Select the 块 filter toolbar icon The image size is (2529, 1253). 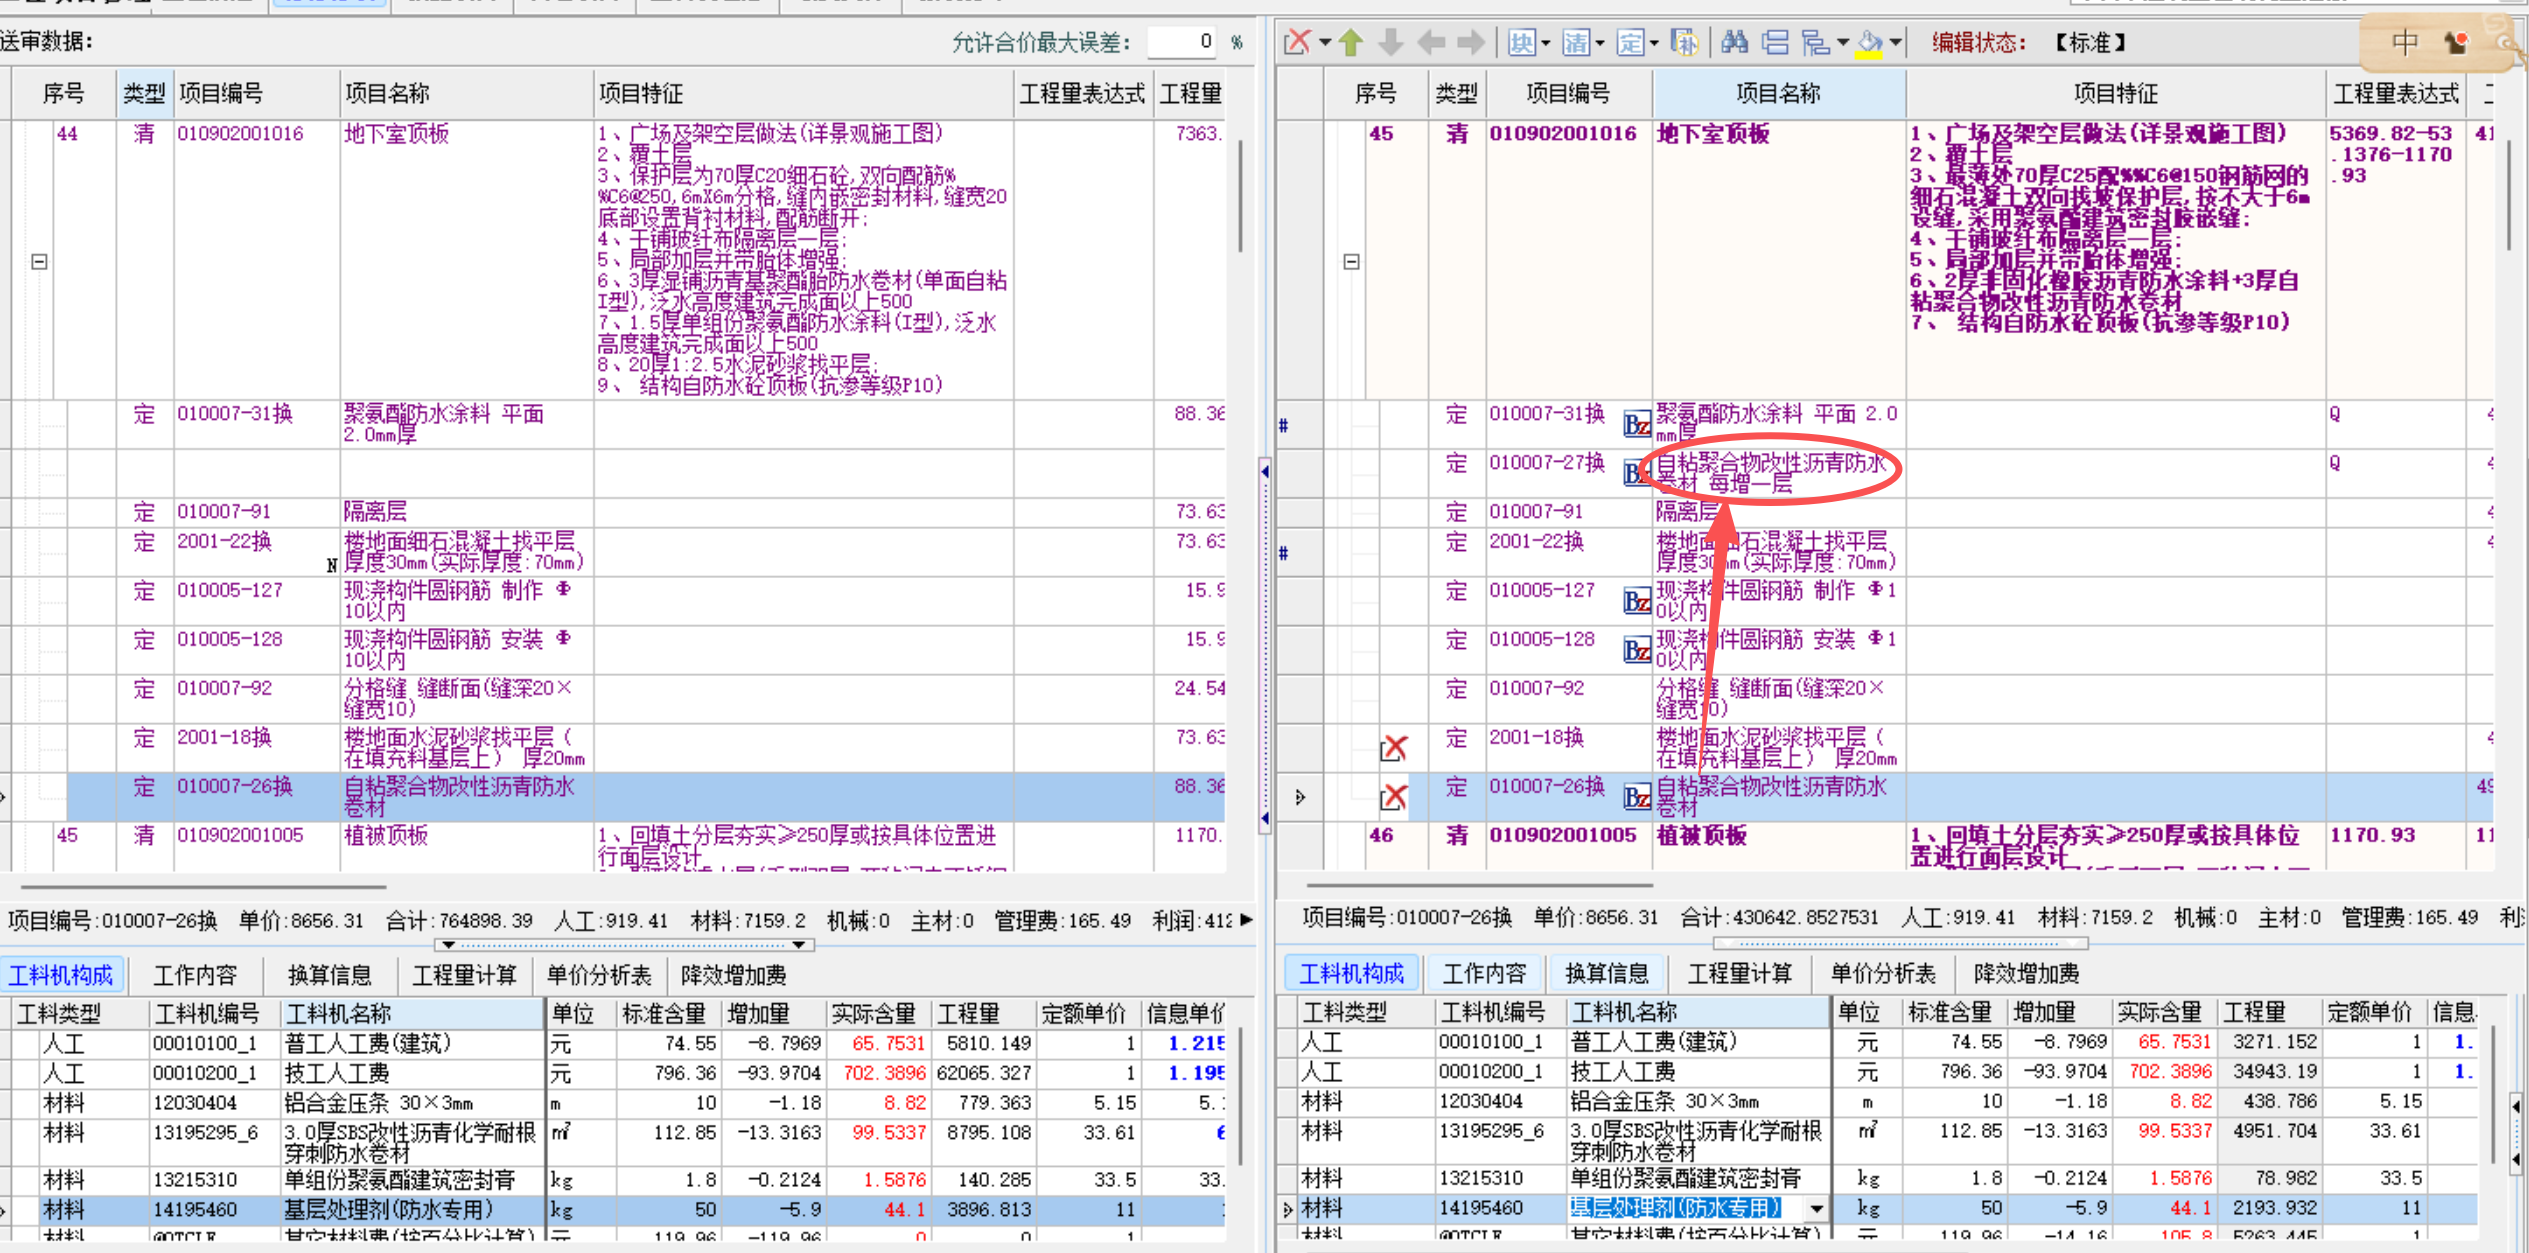pyautogui.click(x=1521, y=42)
